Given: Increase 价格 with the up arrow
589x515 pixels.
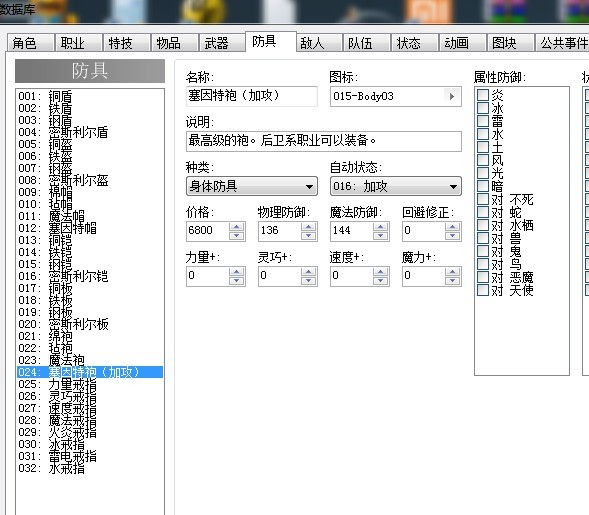Looking at the screenshot, I should (237, 227).
